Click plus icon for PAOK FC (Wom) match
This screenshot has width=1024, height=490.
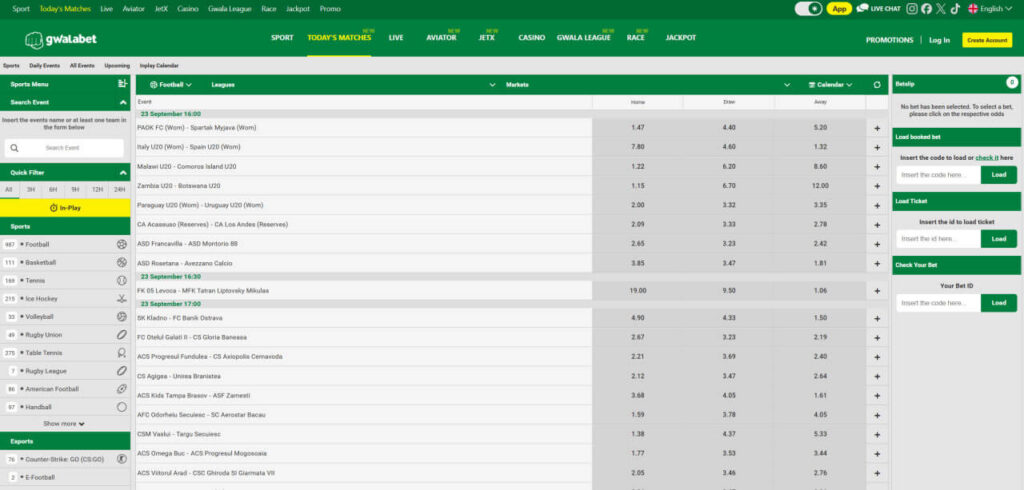click(x=877, y=128)
